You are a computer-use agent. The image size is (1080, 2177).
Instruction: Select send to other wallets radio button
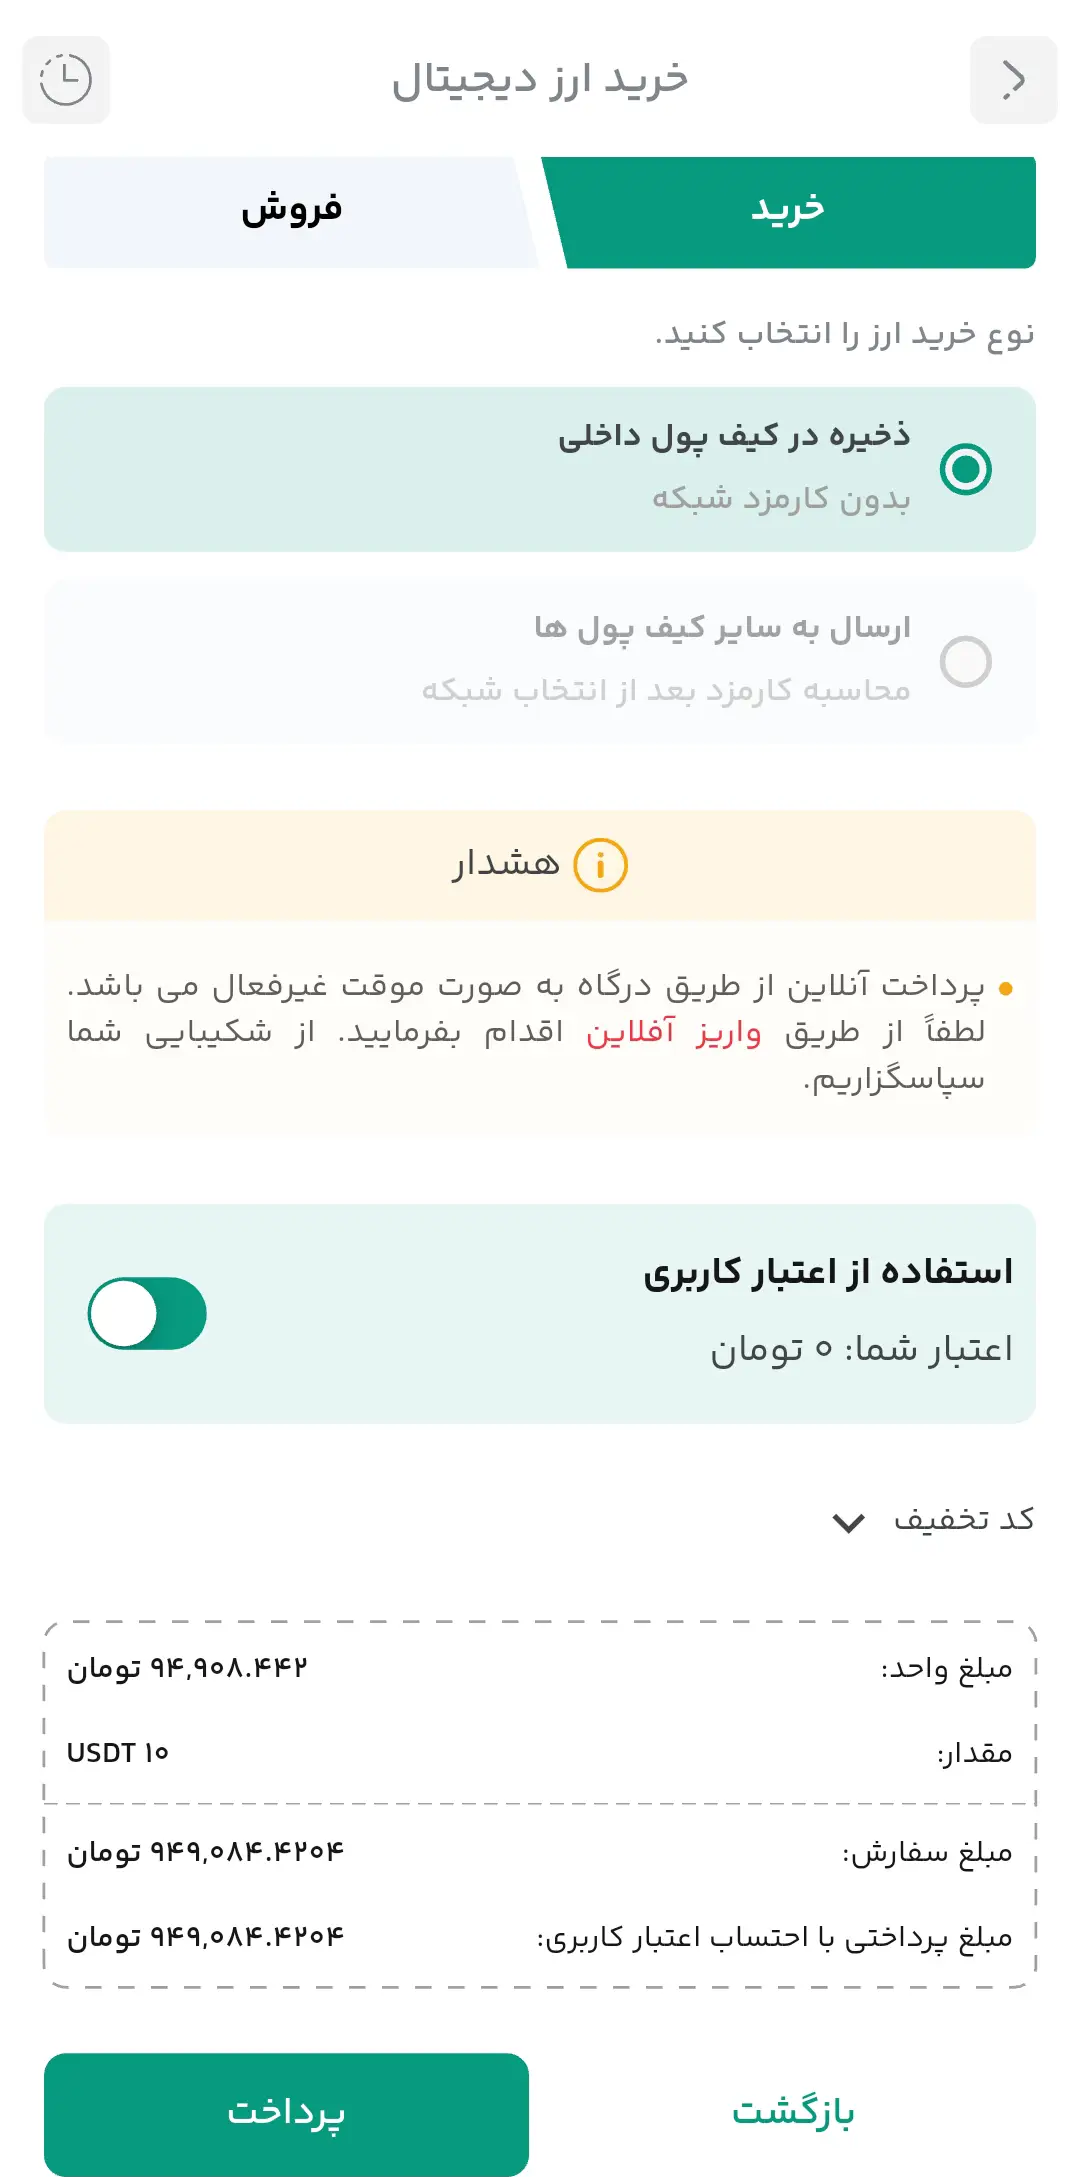click(x=965, y=661)
